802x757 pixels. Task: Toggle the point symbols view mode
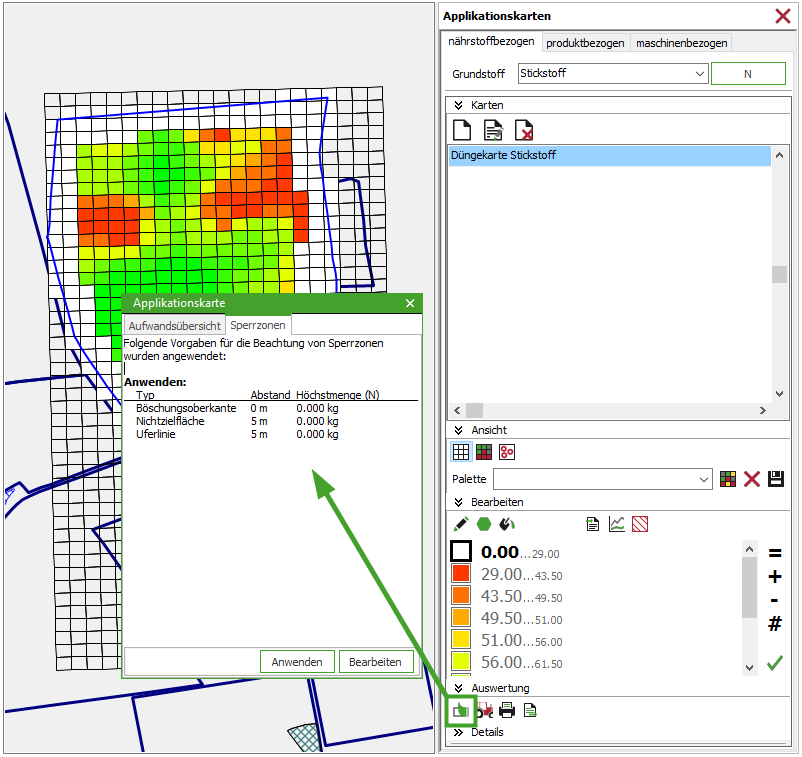click(x=507, y=452)
